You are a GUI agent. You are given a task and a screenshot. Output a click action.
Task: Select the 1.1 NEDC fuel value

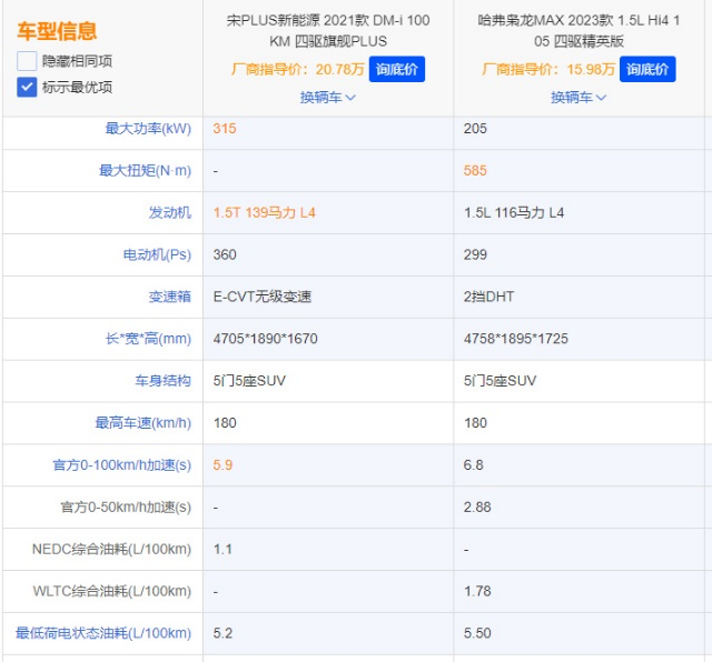pos(222,549)
